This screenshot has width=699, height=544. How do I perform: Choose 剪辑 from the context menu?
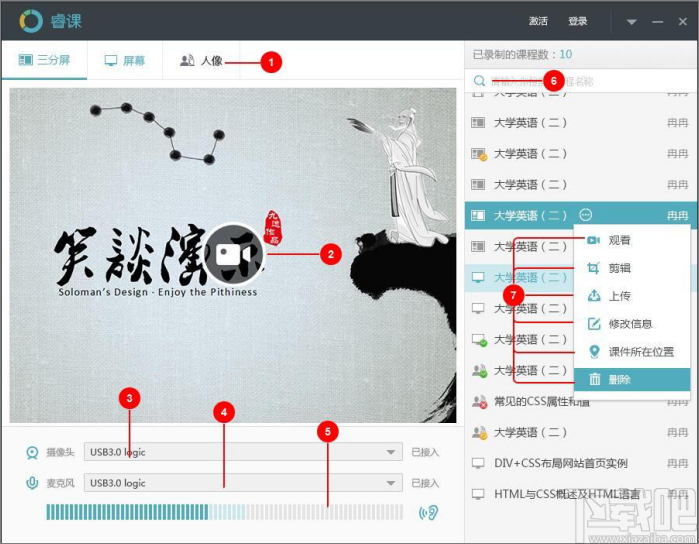[632, 268]
